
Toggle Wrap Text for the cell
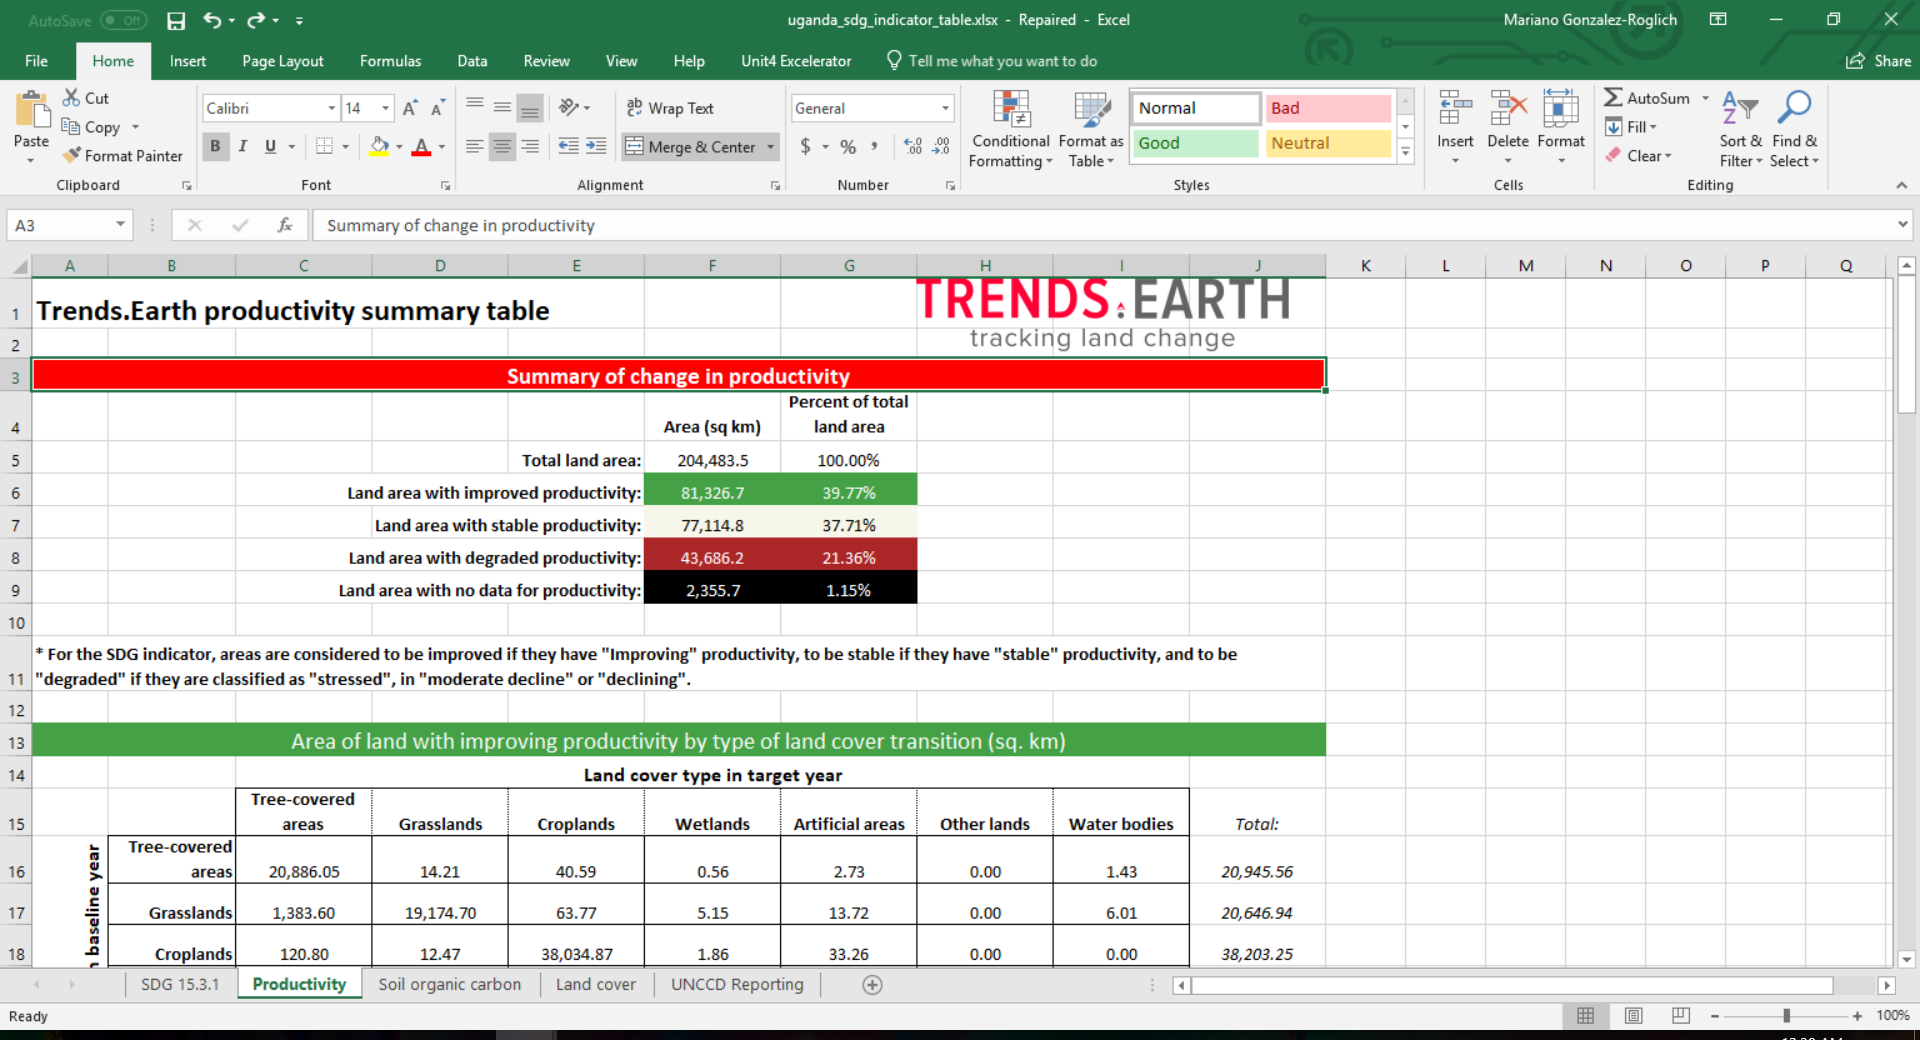(x=670, y=108)
